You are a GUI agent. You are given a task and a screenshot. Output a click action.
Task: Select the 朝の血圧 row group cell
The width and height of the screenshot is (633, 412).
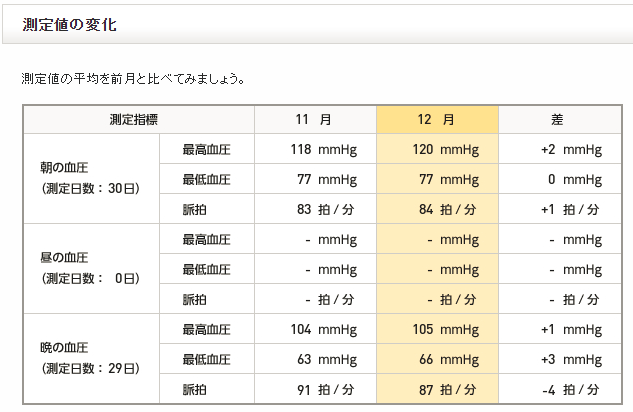point(91,178)
